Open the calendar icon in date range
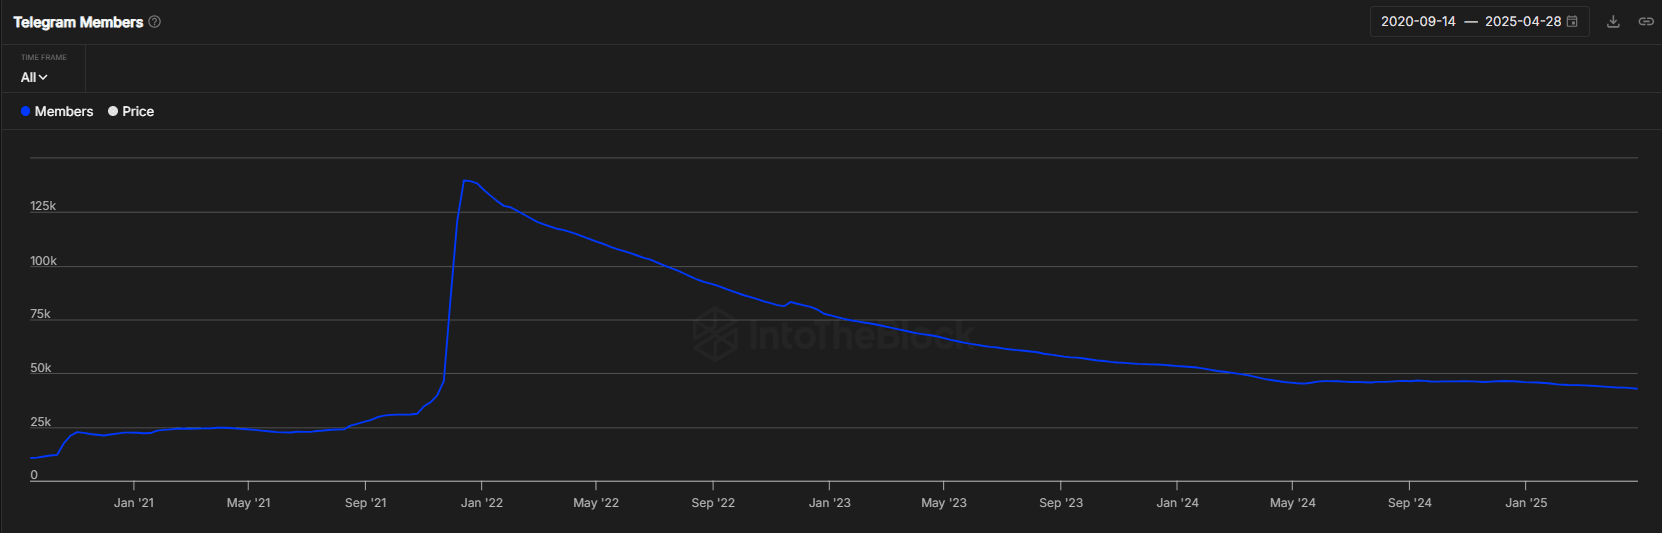 click(1572, 21)
